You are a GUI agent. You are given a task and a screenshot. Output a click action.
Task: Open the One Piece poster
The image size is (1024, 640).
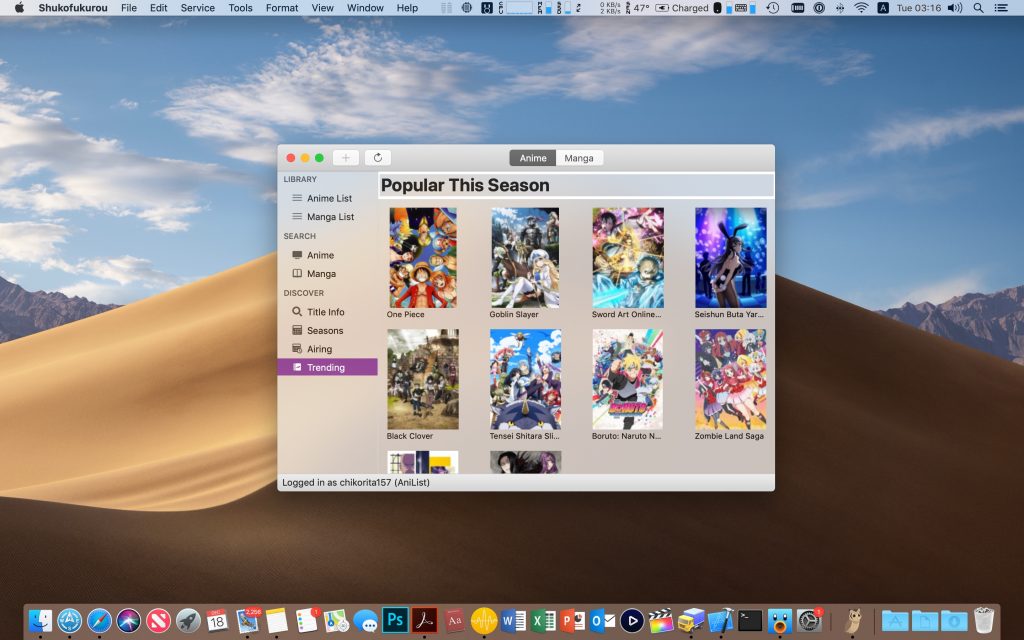[423, 257]
